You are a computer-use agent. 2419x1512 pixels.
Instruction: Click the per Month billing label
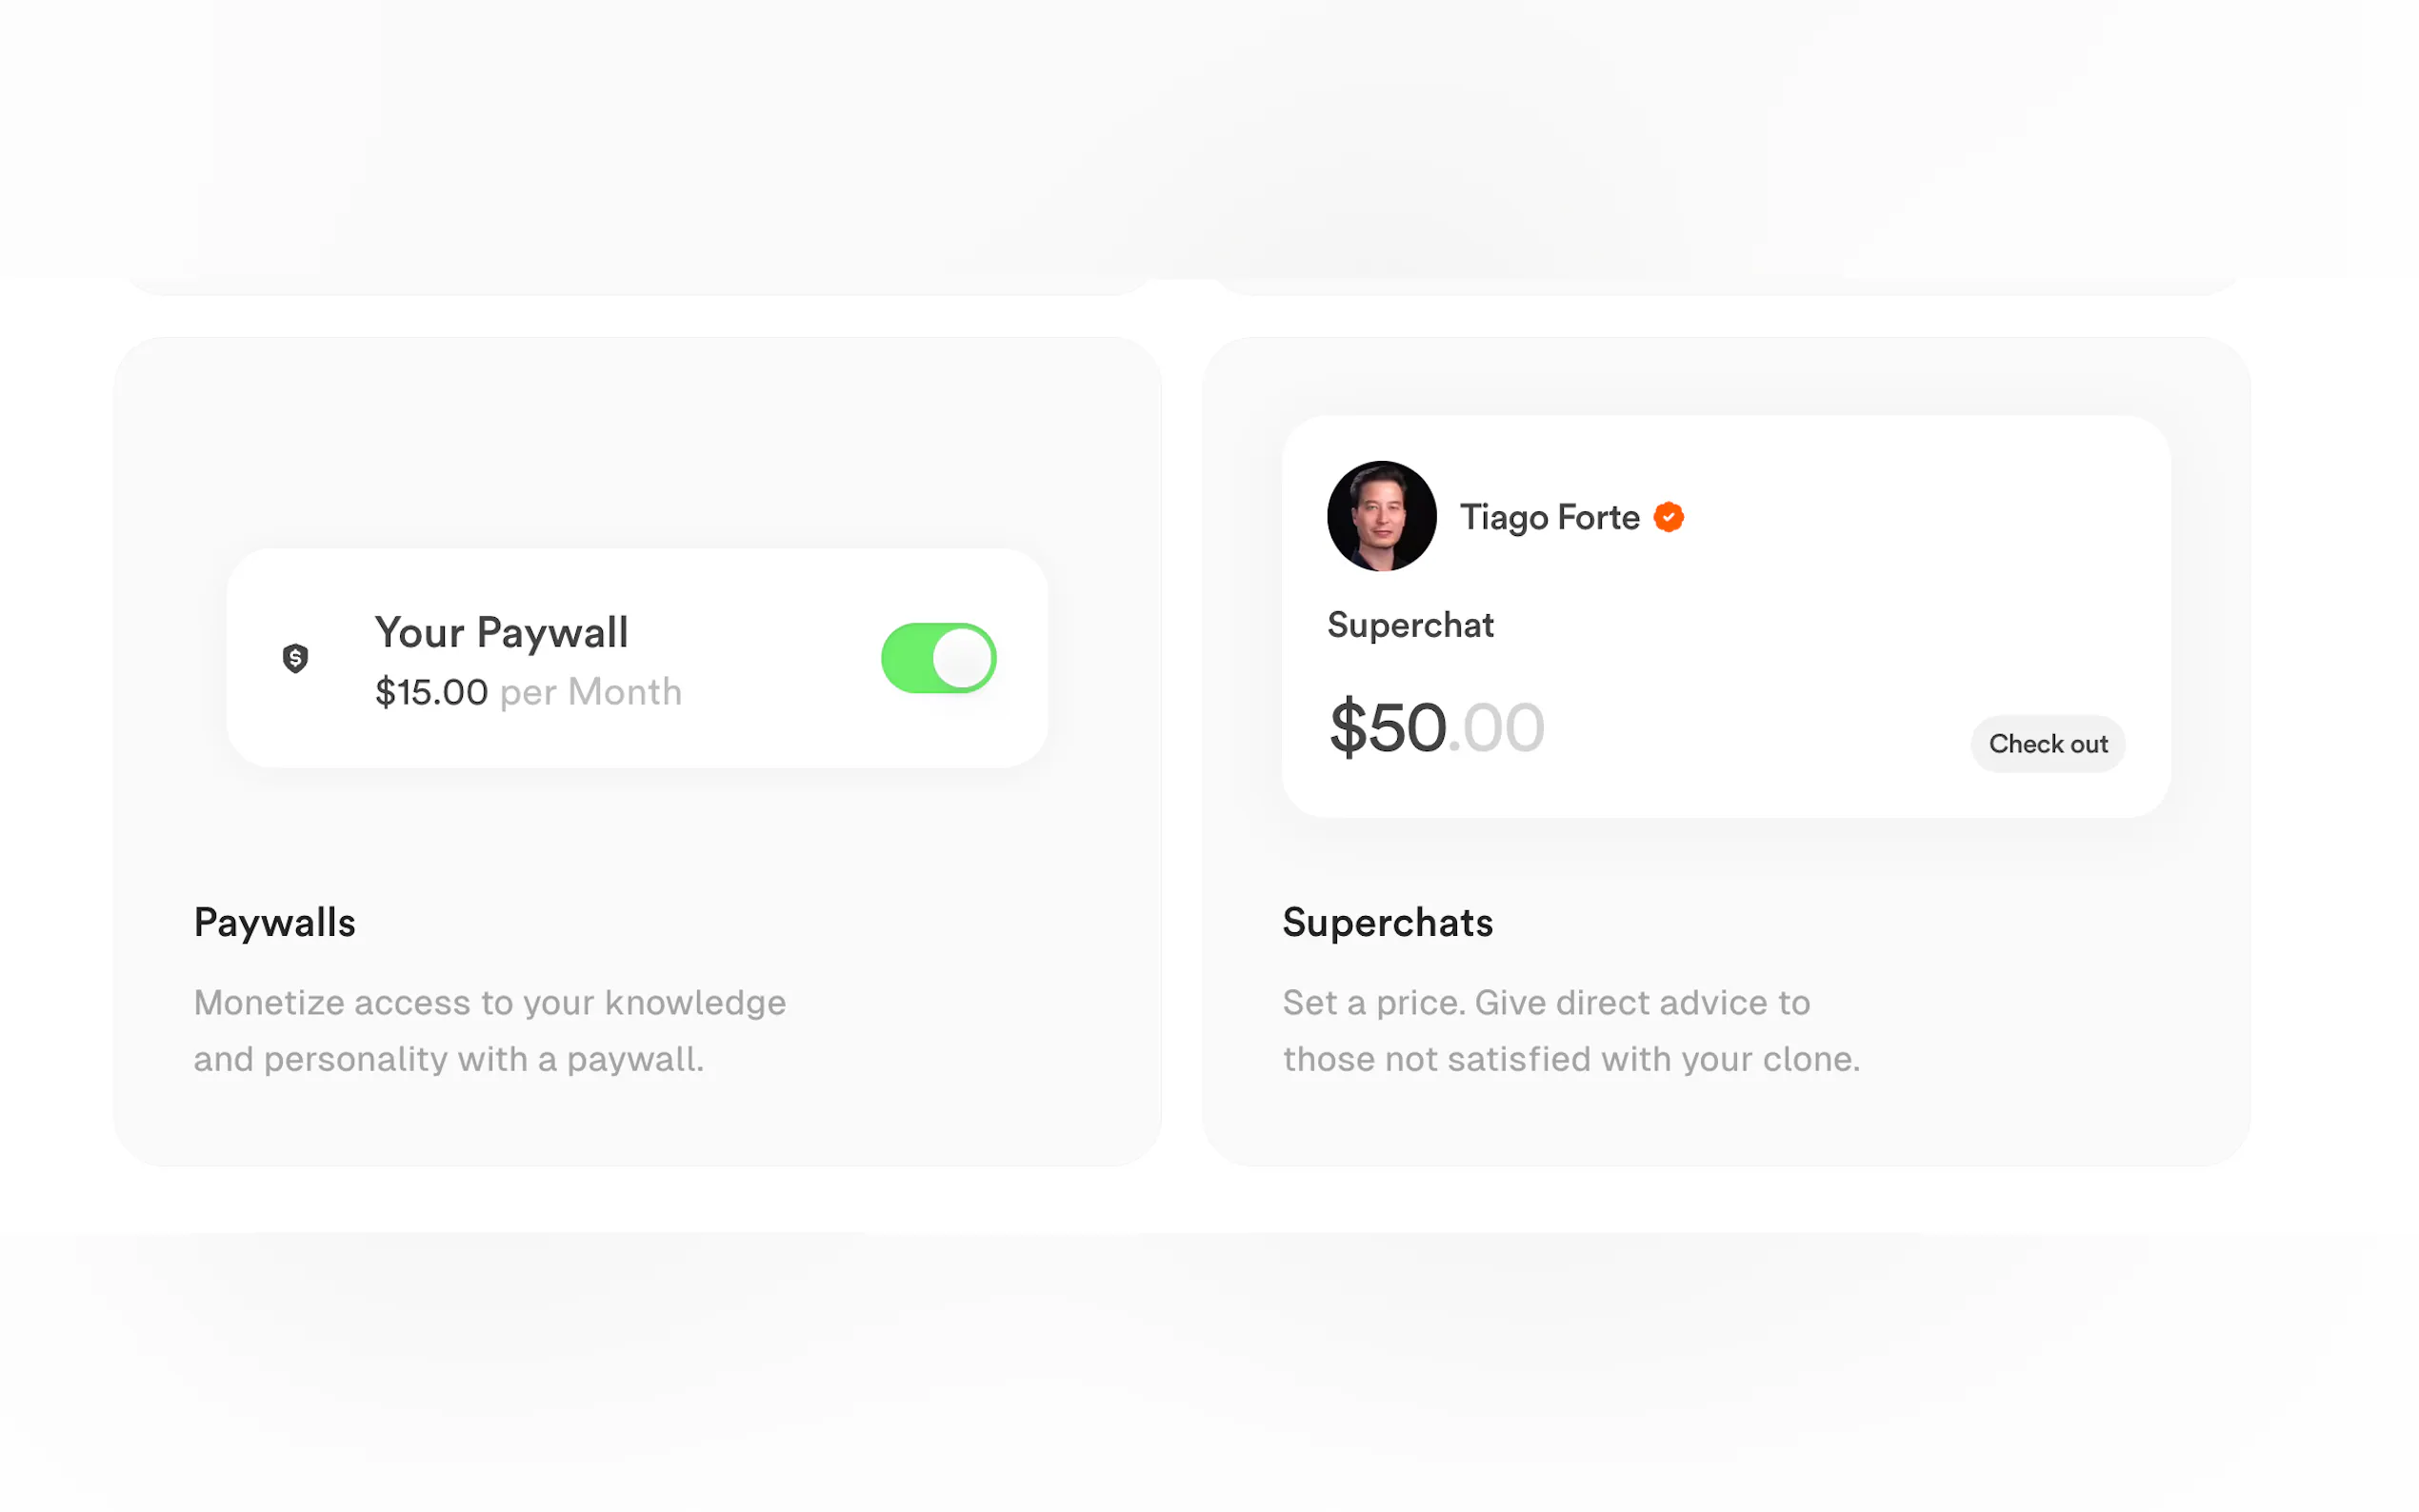591,692
